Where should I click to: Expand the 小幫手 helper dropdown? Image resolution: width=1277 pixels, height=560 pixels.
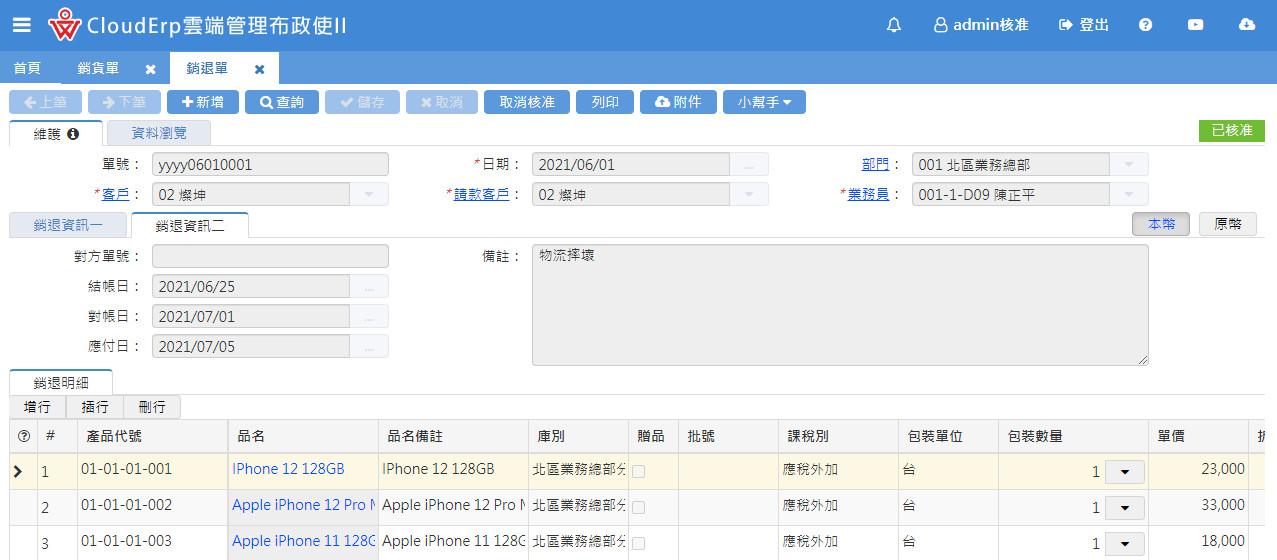[x=764, y=102]
